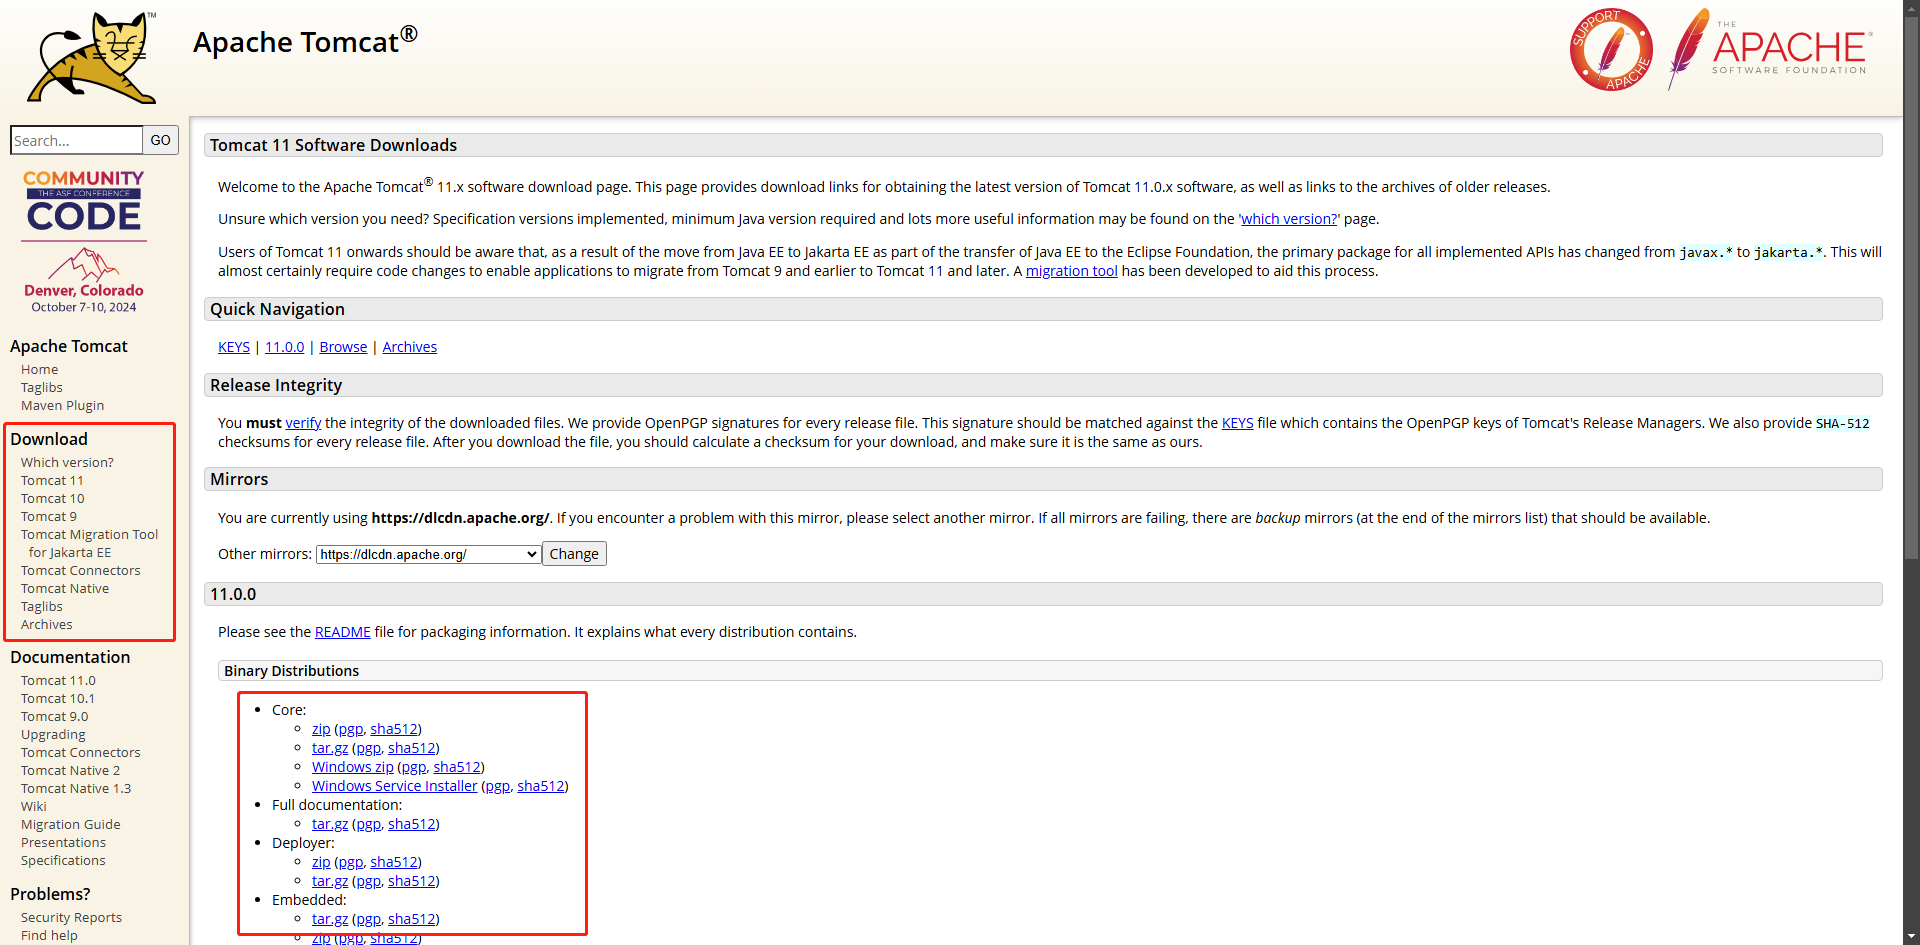The height and width of the screenshot is (945, 1920).
Task: Download Core zip distribution
Action: [321, 729]
